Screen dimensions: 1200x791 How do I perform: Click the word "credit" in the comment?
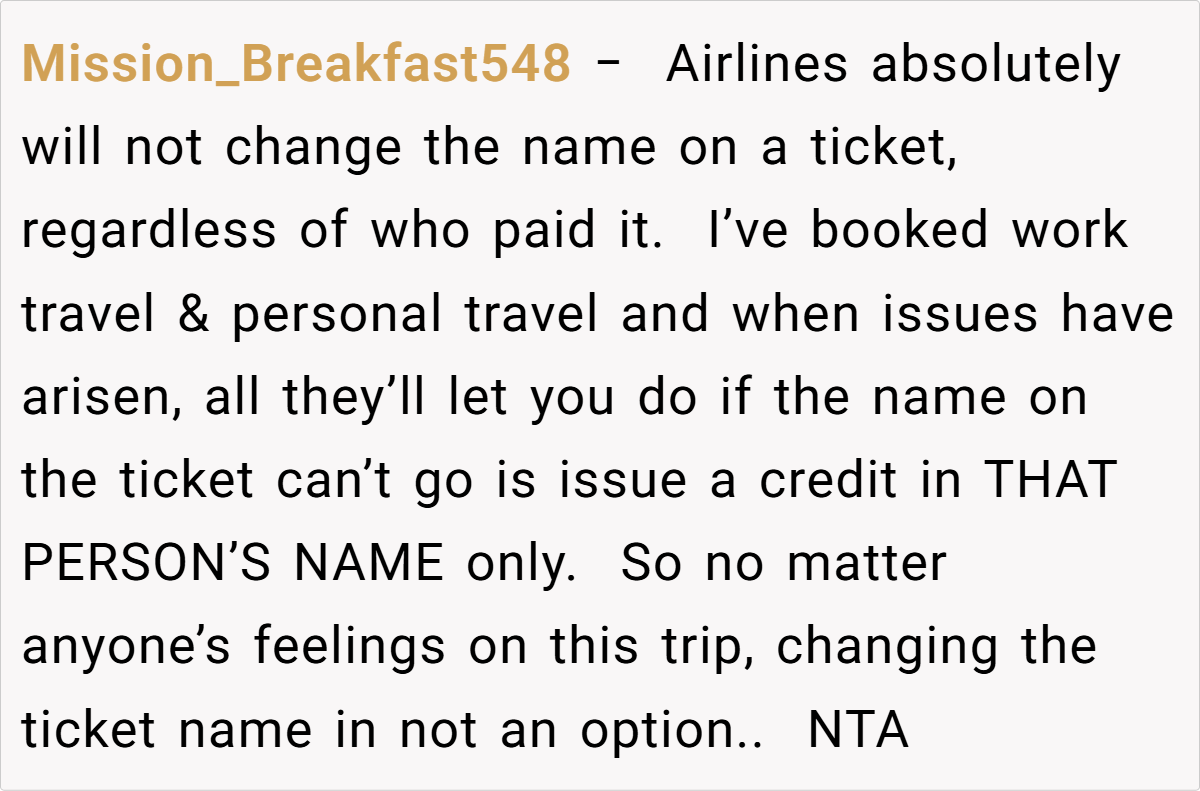829,481
